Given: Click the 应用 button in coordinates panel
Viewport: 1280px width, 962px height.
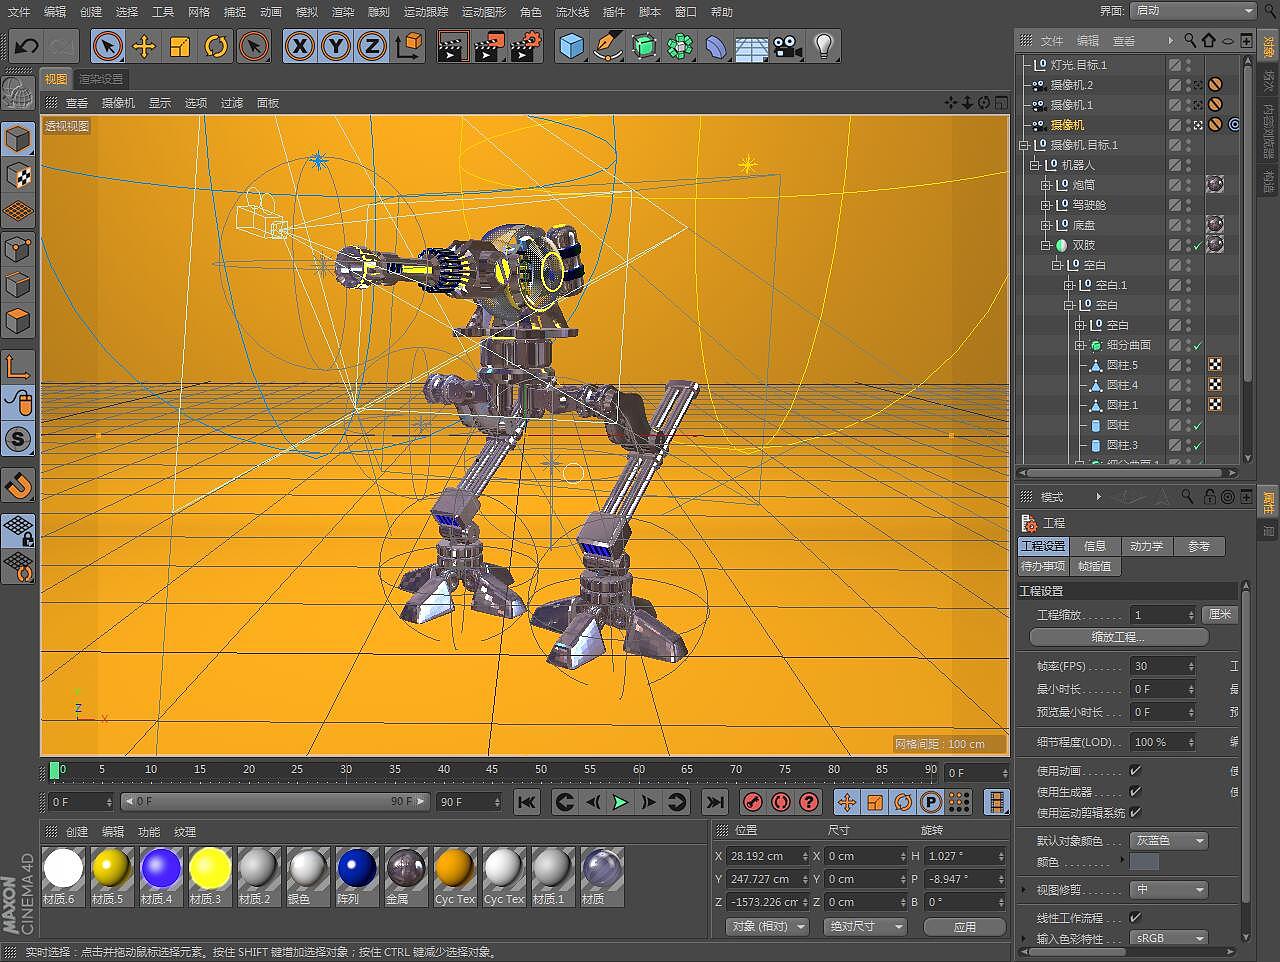Looking at the screenshot, I should [x=964, y=927].
